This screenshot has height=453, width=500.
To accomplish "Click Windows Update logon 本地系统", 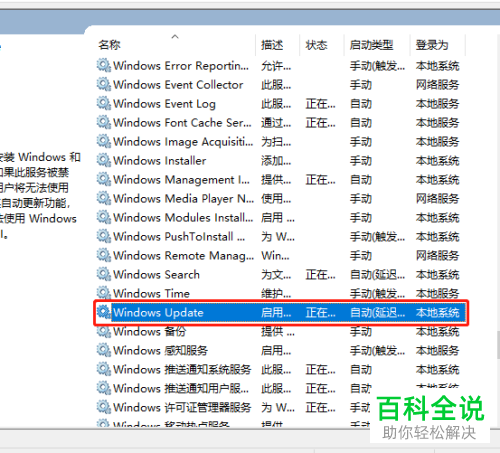I will coord(437,313).
